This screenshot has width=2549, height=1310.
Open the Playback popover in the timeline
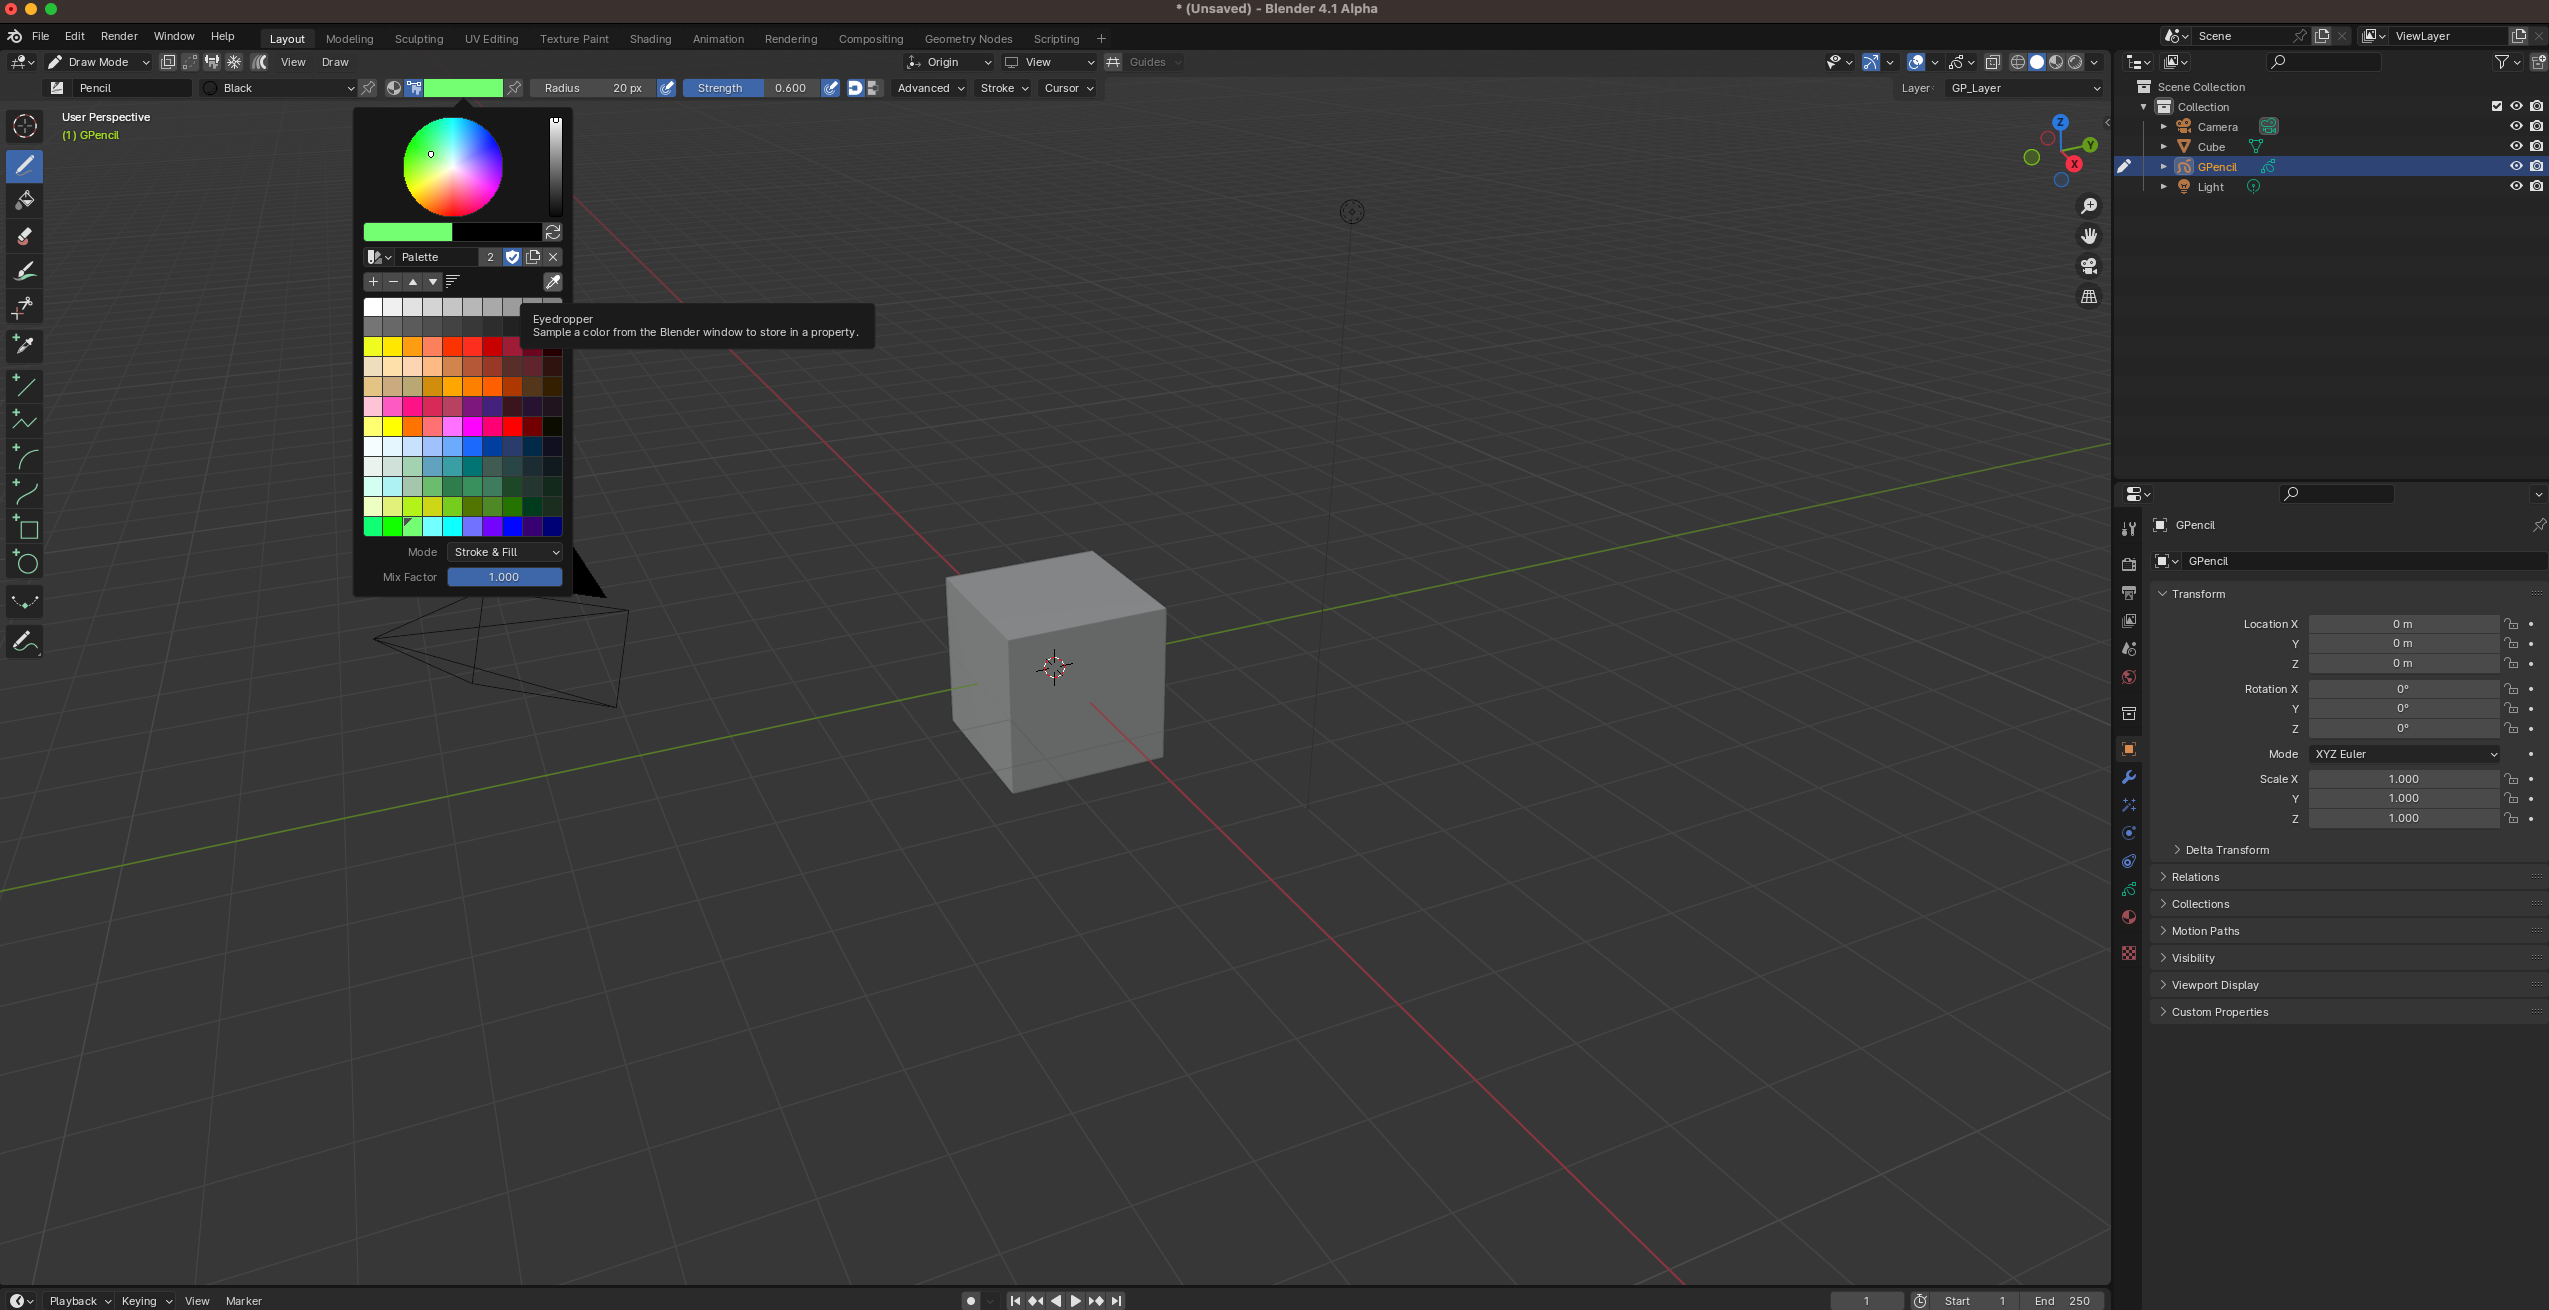(80, 1301)
